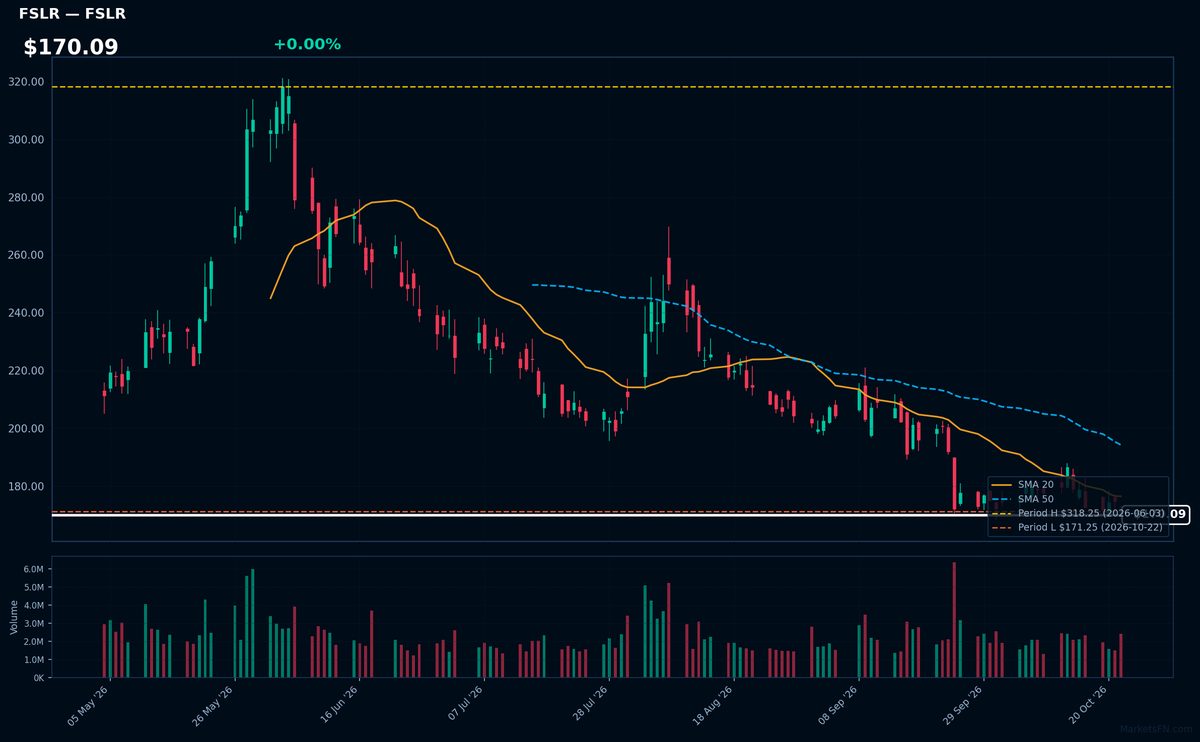This screenshot has width=1200, height=742.
Task: Click the 29 Sep '26 date label
Action: 962,704
